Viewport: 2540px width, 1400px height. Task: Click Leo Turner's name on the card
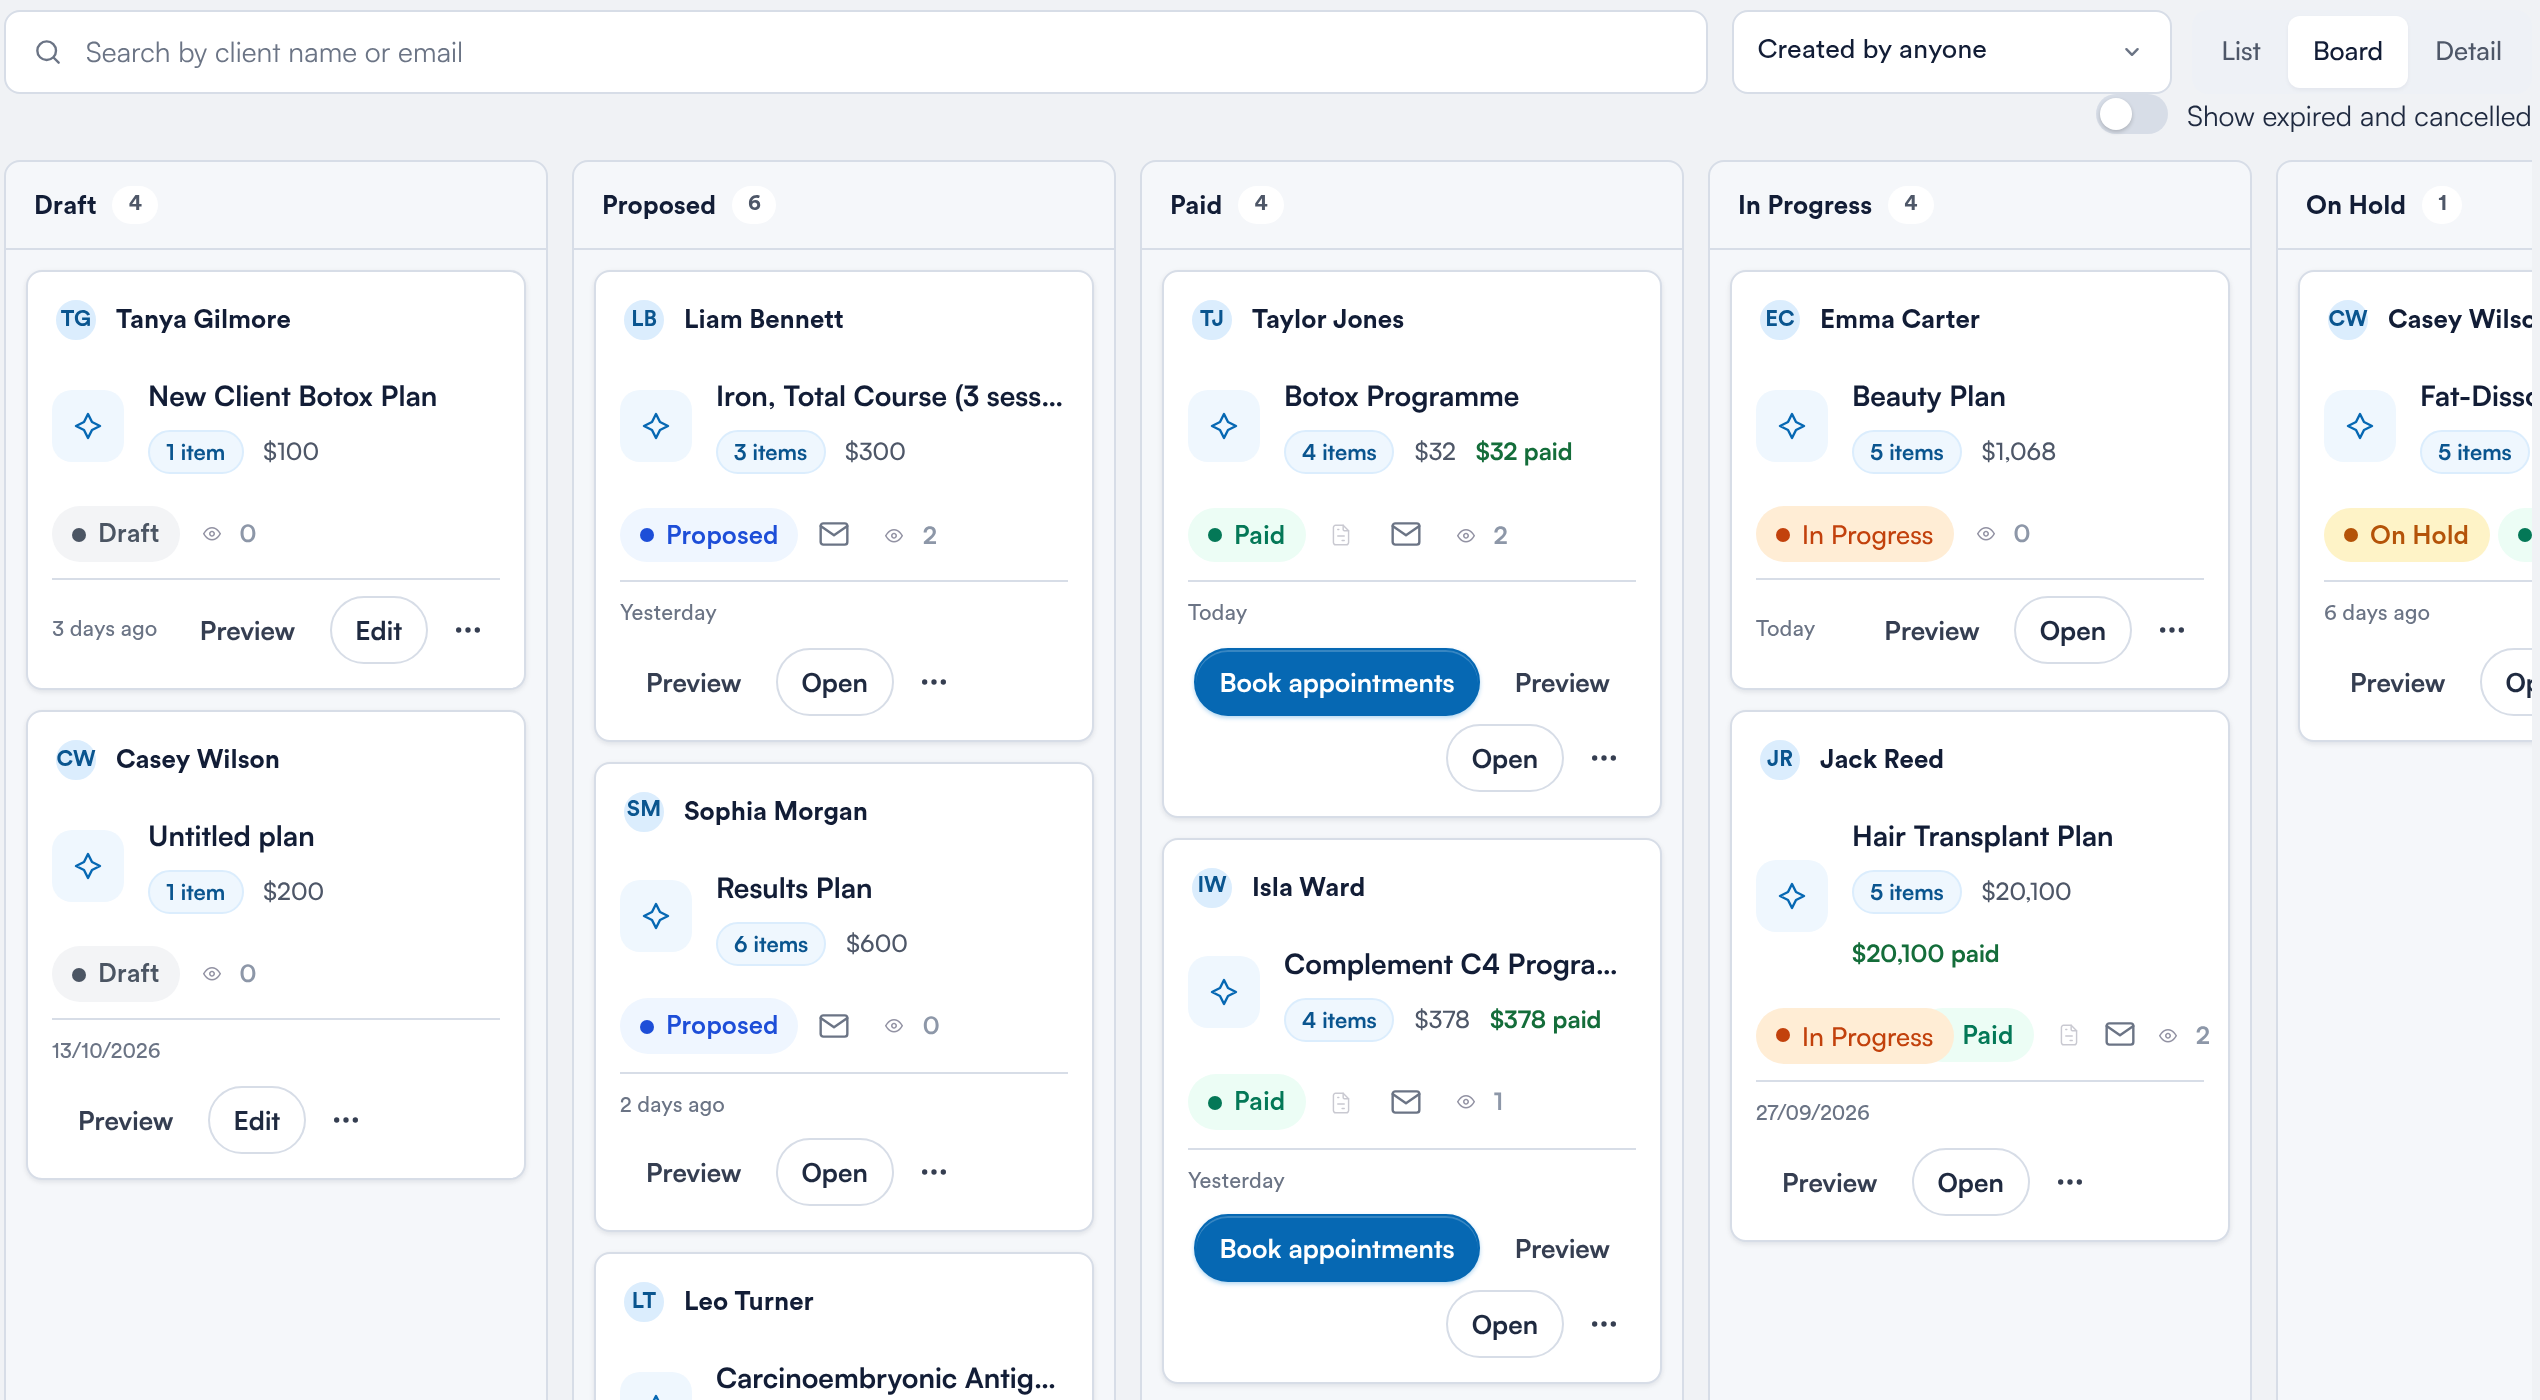[749, 1301]
